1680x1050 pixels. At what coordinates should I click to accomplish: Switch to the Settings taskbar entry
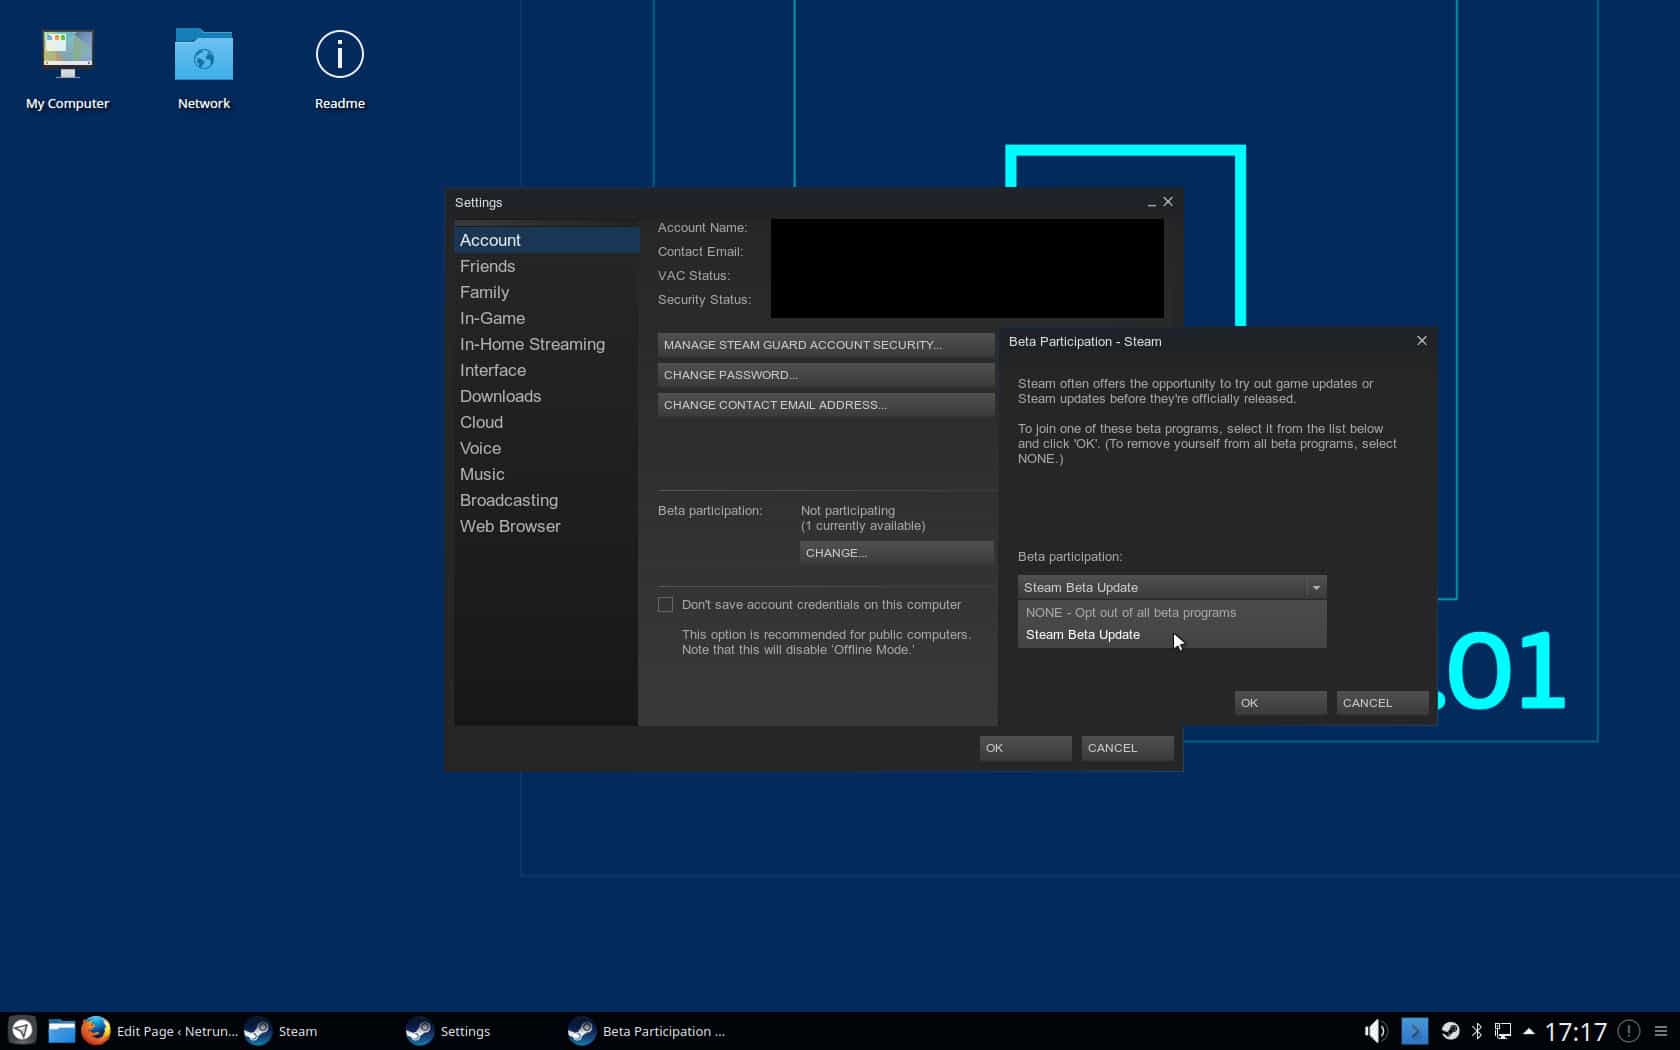[x=448, y=1030]
